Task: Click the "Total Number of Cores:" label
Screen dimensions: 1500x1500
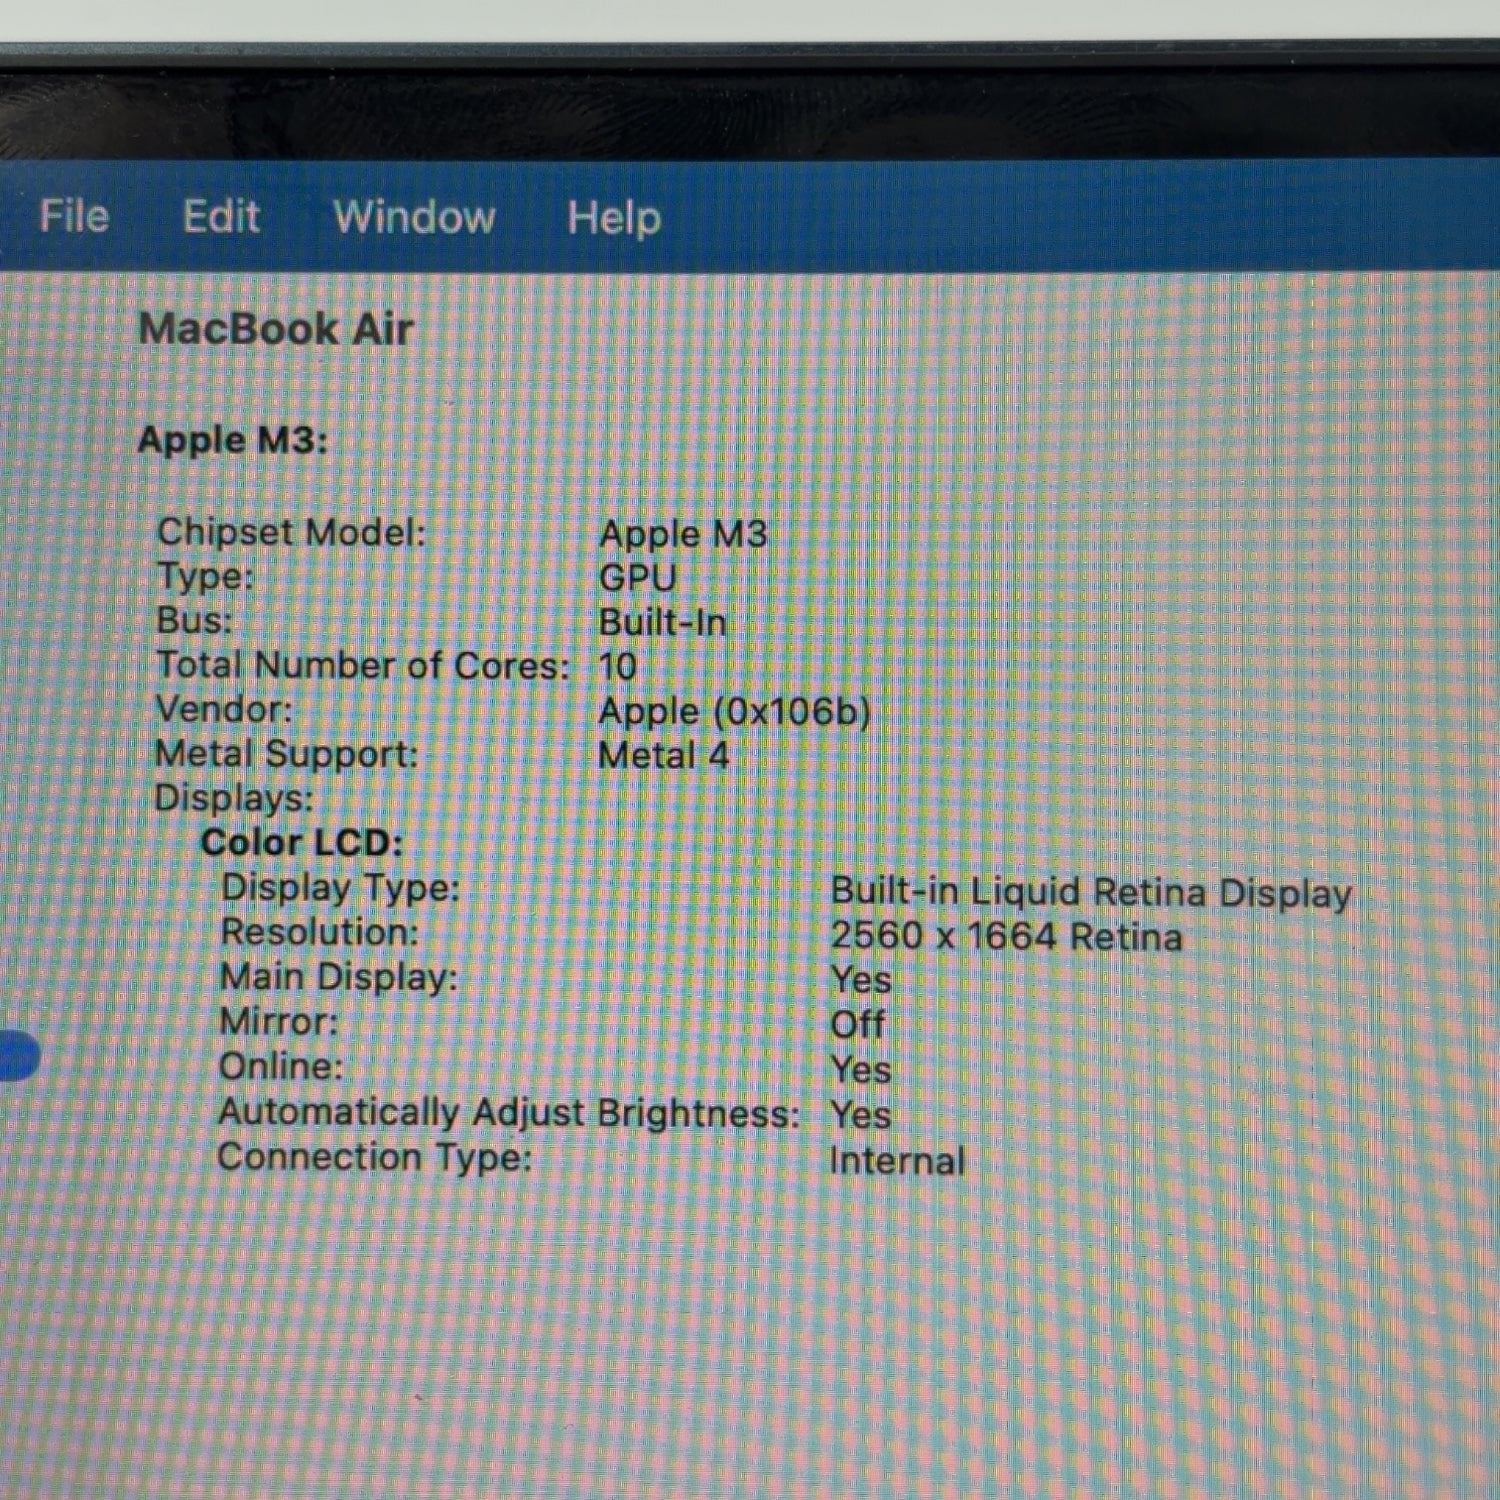Action: [363, 665]
